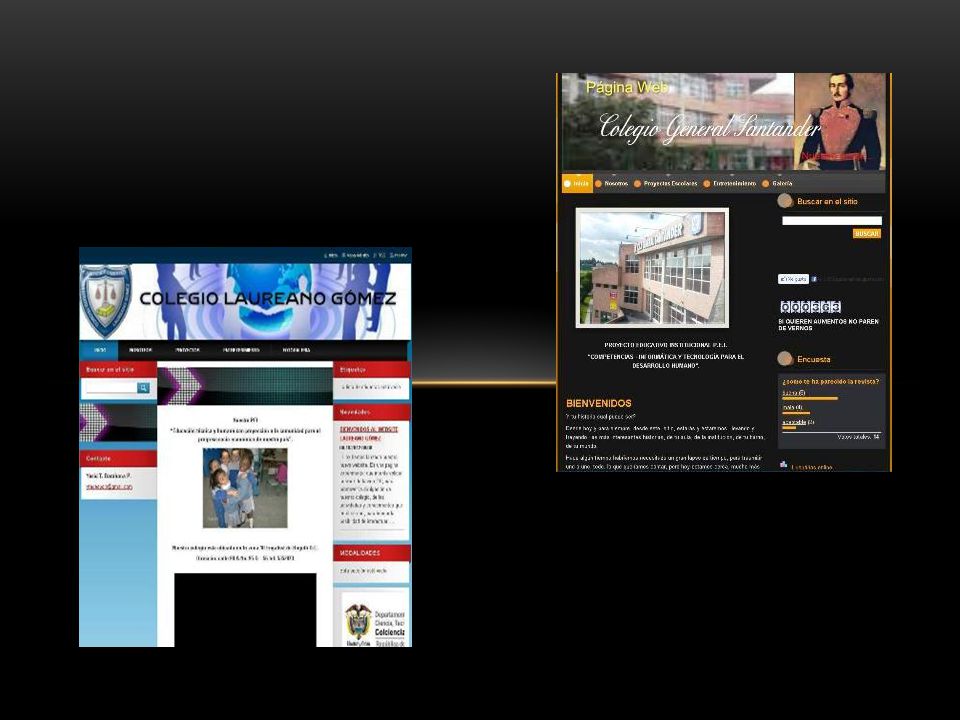This screenshot has height=720, width=960.
Task: Click the Facebook logo icon beside Me gusta
Action: coord(814,279)
